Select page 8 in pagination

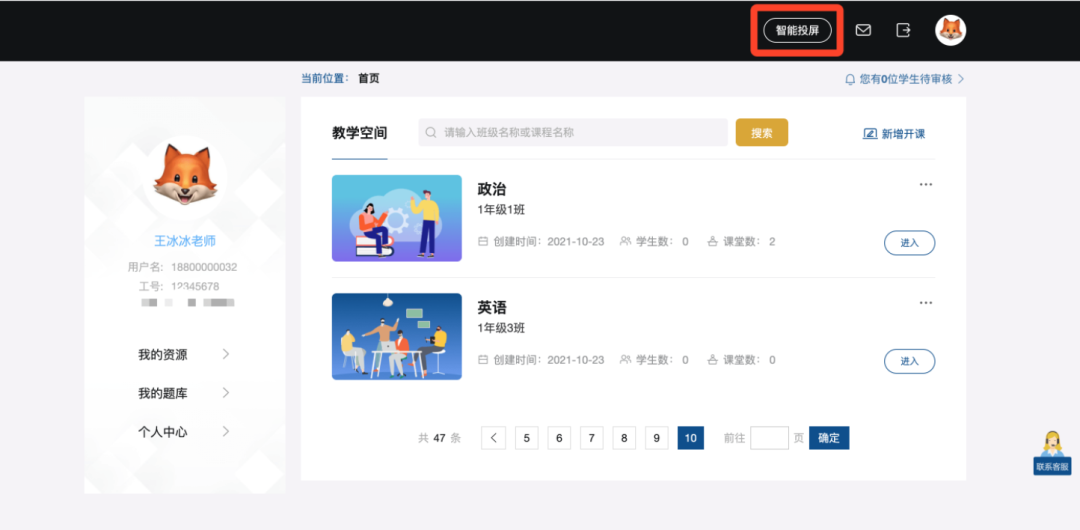(623, 438)
